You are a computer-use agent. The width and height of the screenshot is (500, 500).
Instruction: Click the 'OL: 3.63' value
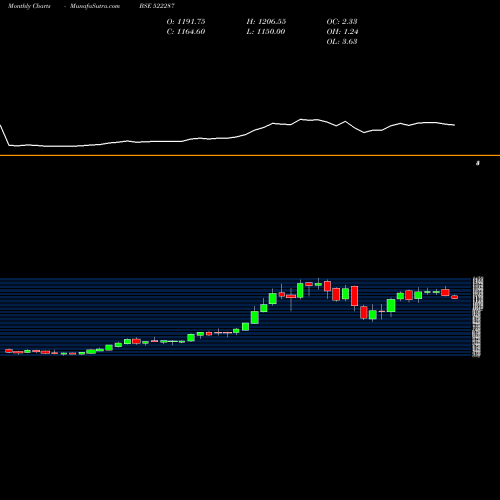click(x=342, y=42)
